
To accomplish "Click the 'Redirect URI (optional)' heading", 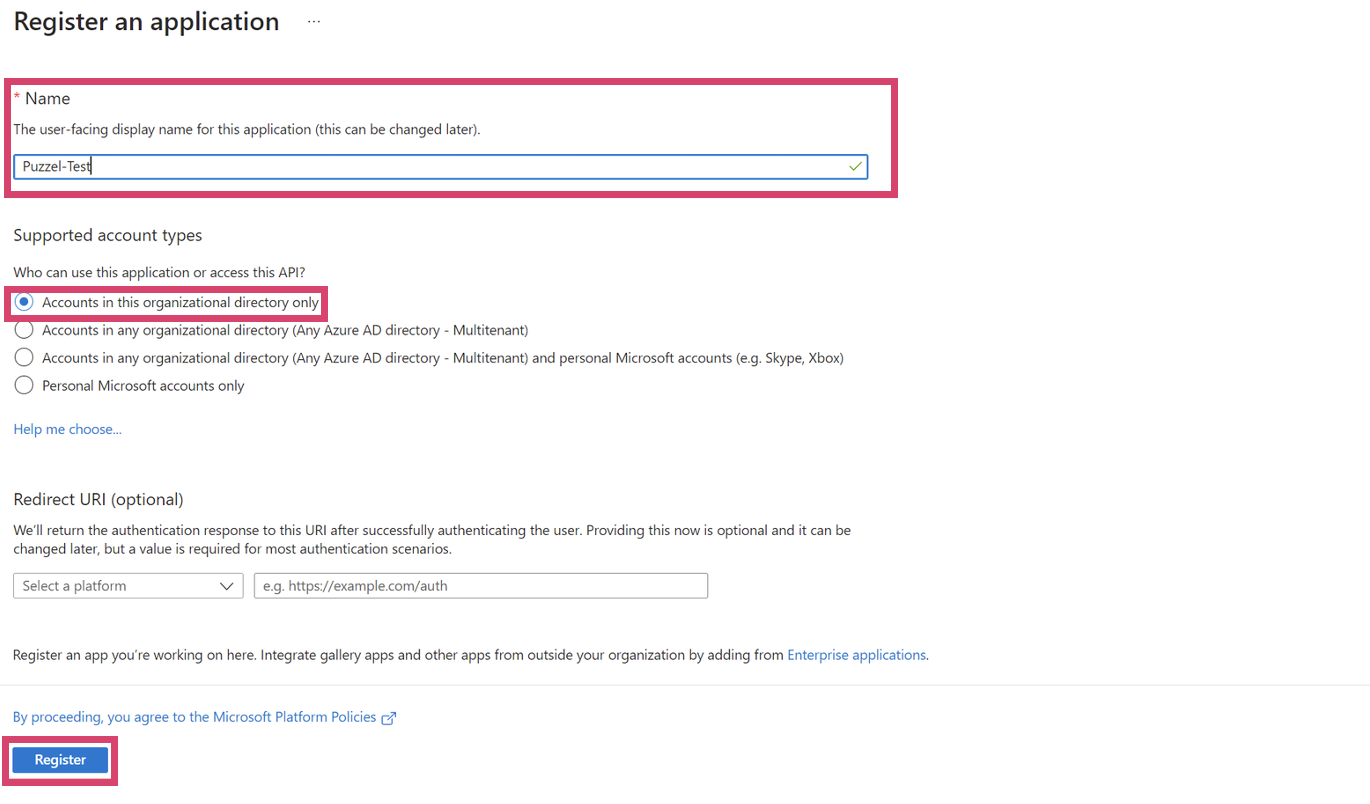I will [98, 499].
